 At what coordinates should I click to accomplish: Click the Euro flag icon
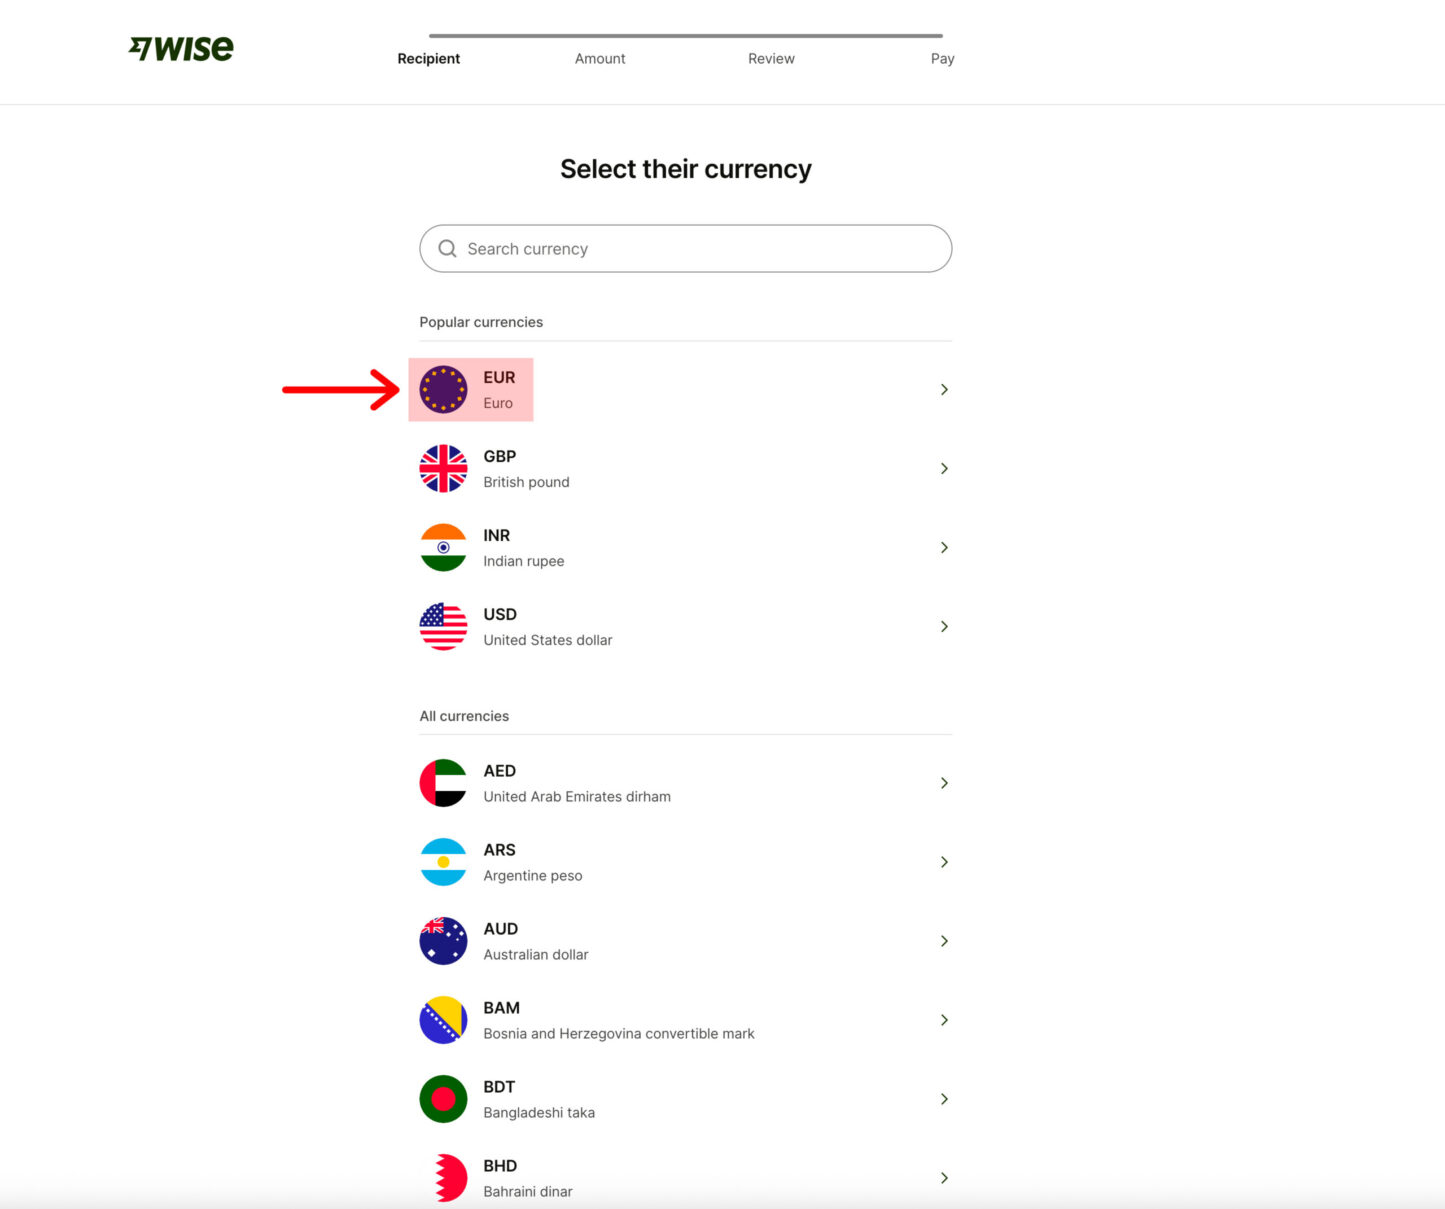443,390
